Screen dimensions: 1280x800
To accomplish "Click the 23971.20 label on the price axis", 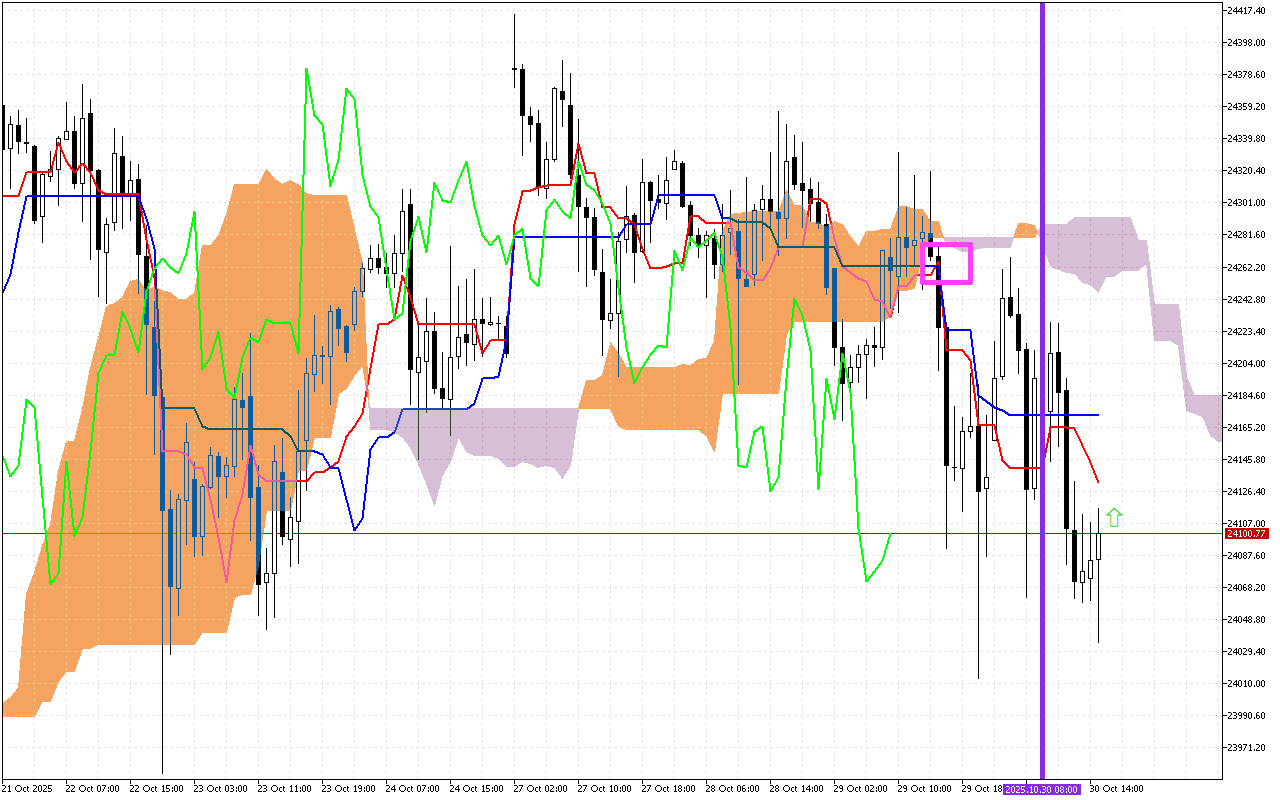I will point(1246,747).
